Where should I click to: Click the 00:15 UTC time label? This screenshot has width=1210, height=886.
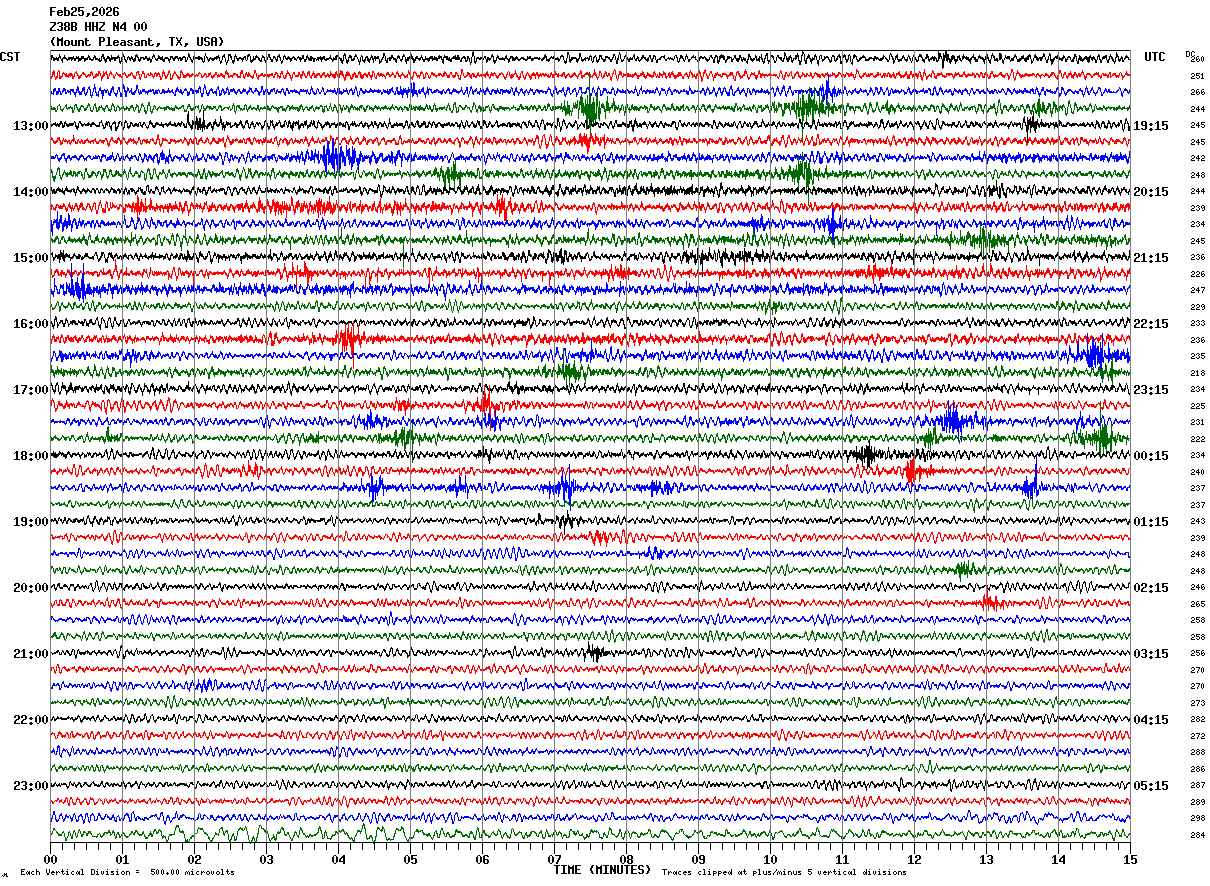tap(1151, 456)
